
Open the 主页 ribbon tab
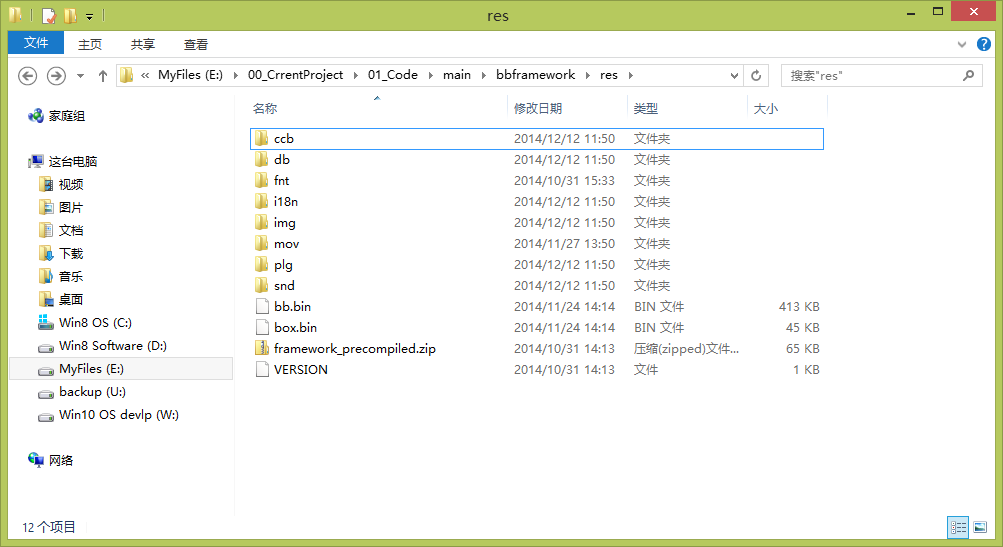(90, 44)
